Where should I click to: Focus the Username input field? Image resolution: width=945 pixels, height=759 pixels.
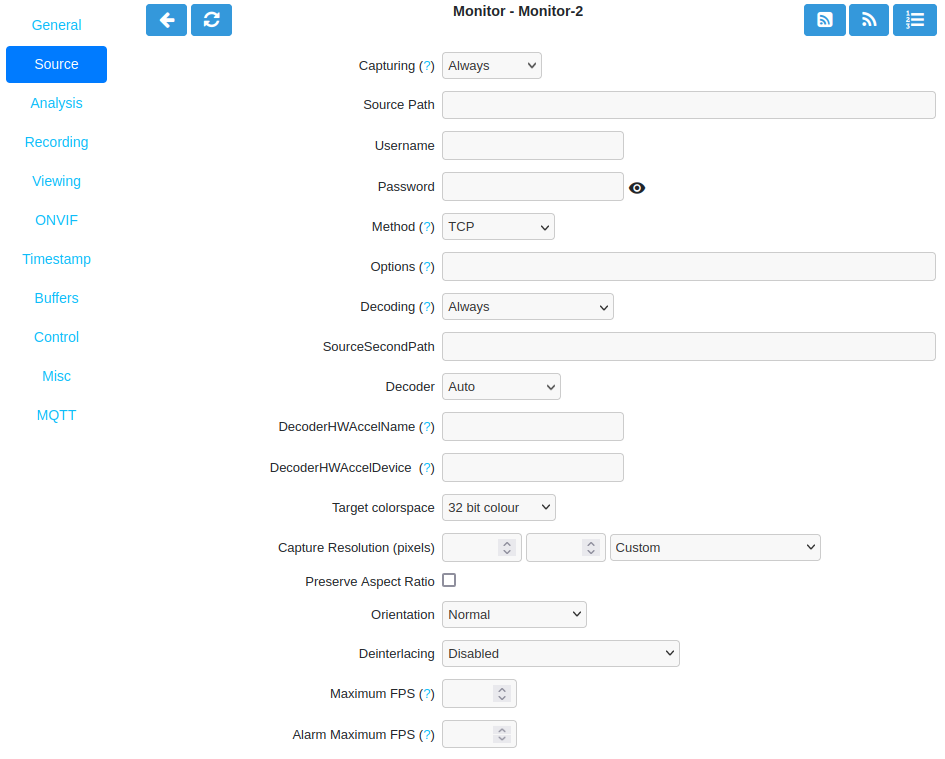pos(533,145)
